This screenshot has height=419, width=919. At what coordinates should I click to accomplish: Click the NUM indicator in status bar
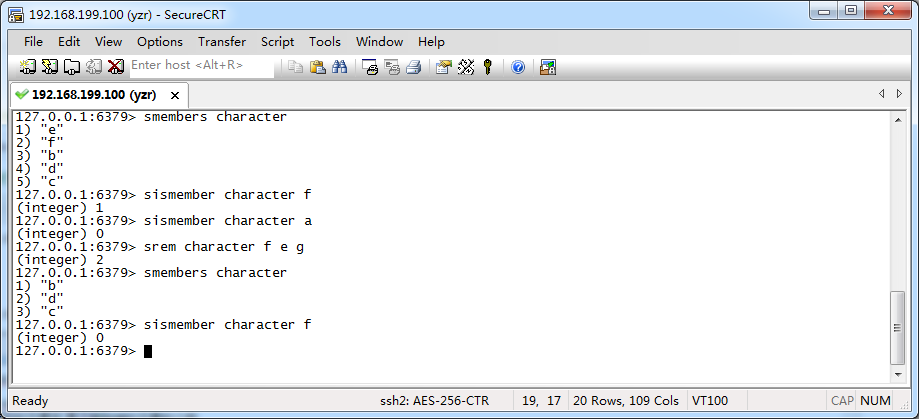click(x=875, y=401)
